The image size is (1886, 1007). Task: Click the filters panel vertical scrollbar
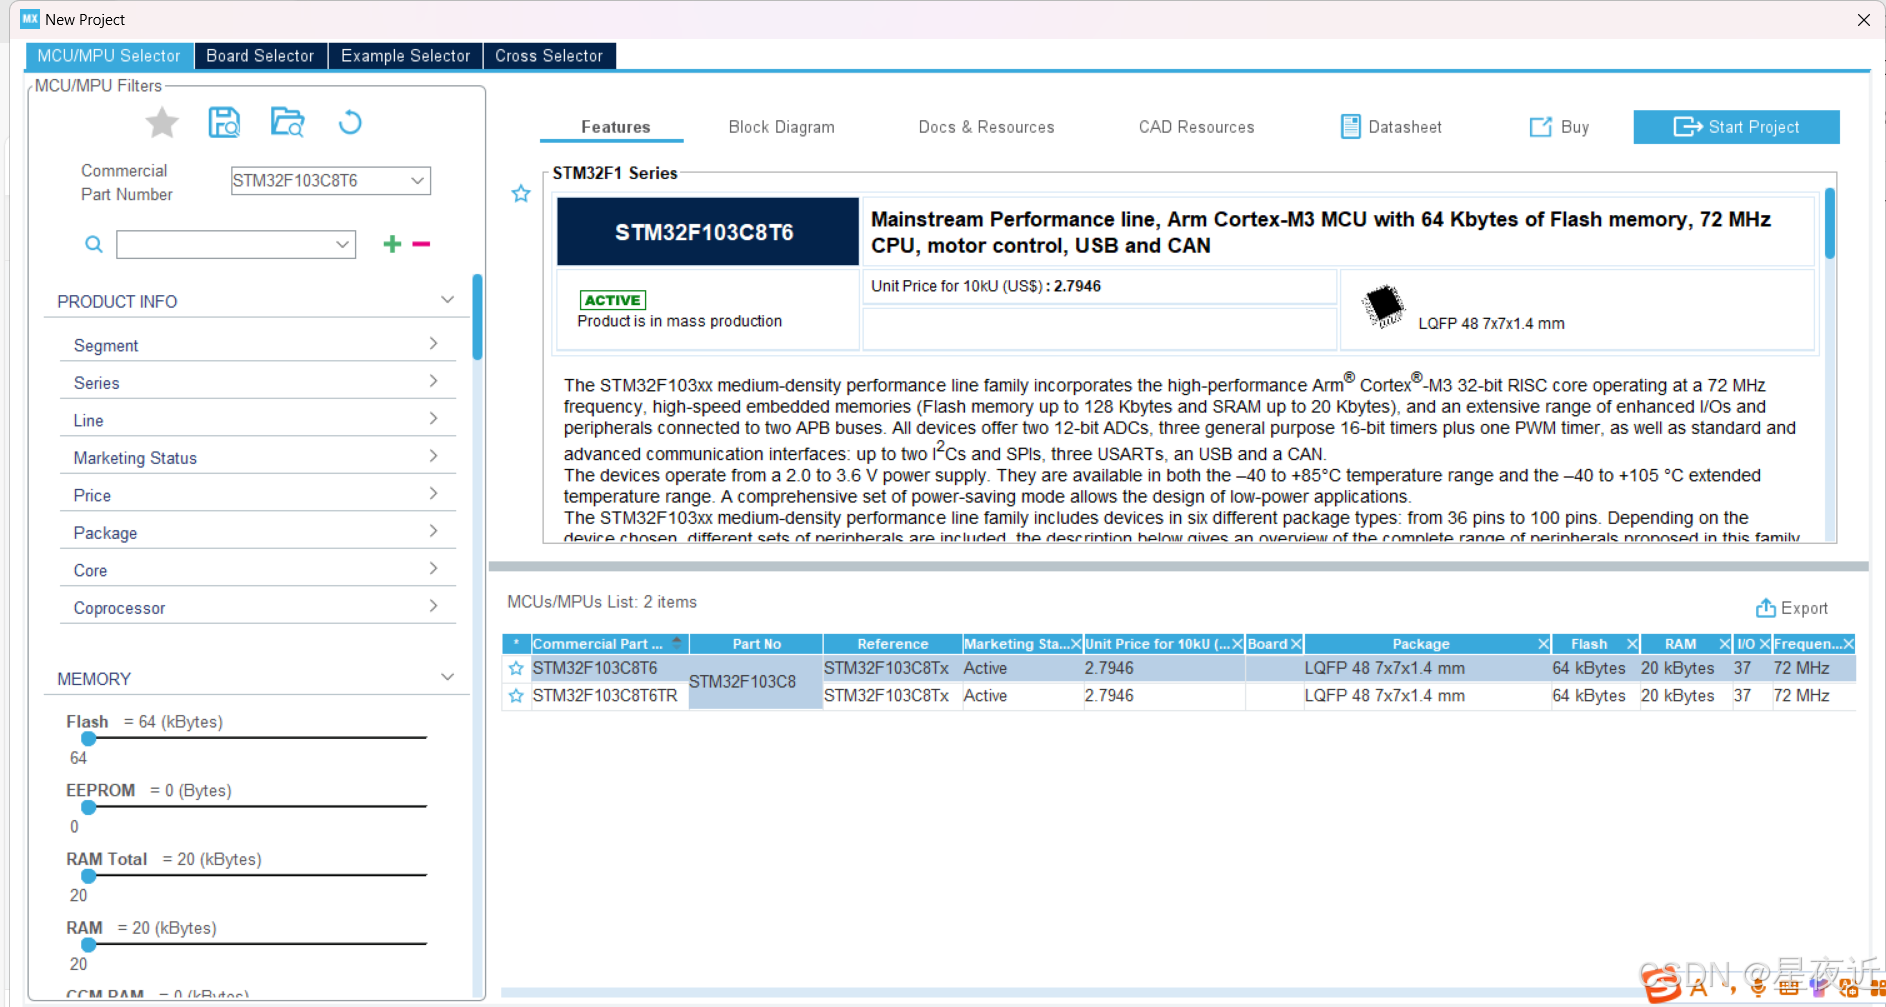(478, 317)
